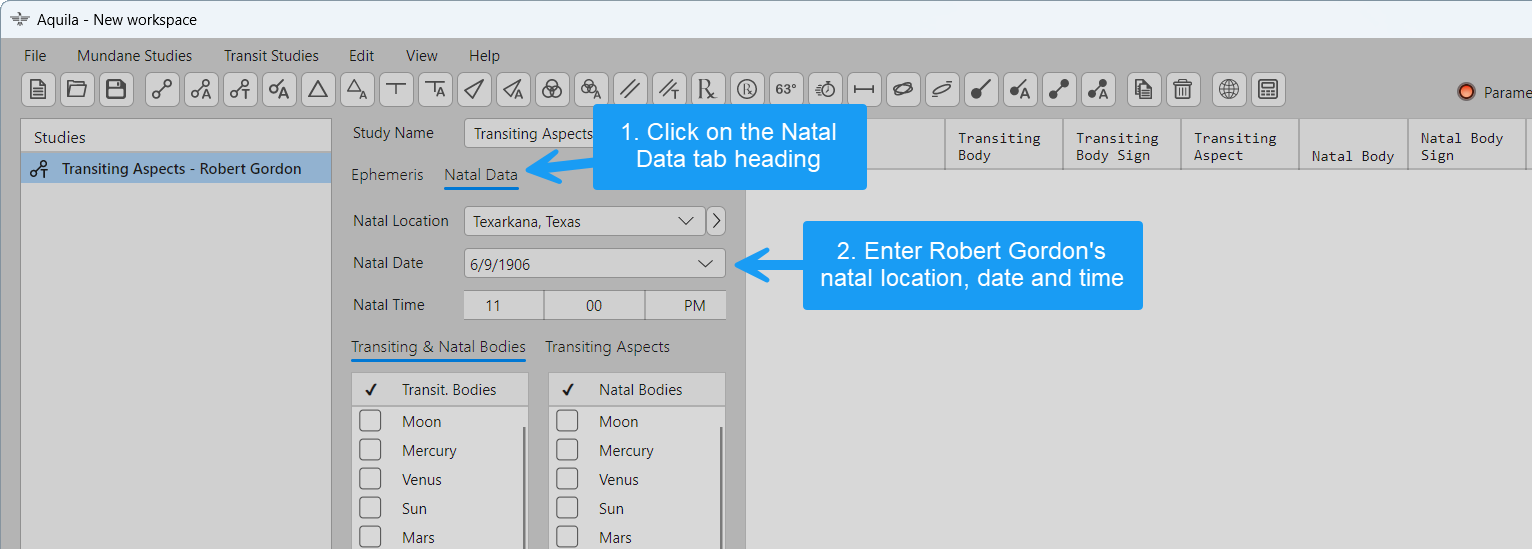Viewport: 1532px width, 549px height.
Task: Click the single orbit ellipse icon
Action: click(942, 89)
